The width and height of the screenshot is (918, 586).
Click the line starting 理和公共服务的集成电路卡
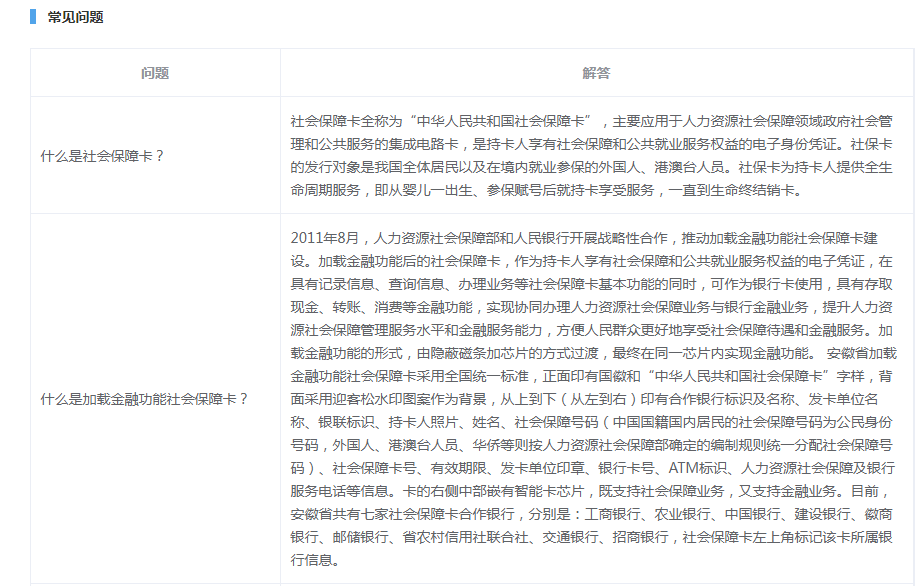click(x=590, y=143)
